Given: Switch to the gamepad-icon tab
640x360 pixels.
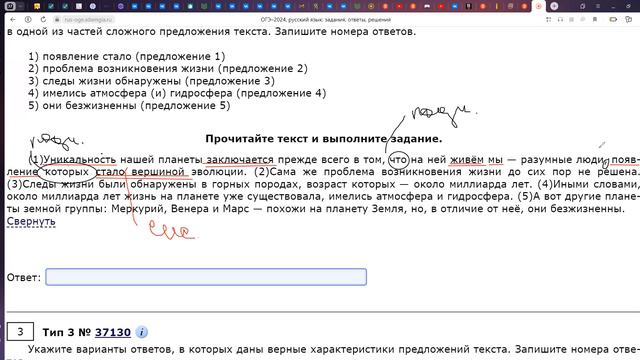Looking at the screenshot, I should coord(427,6).
